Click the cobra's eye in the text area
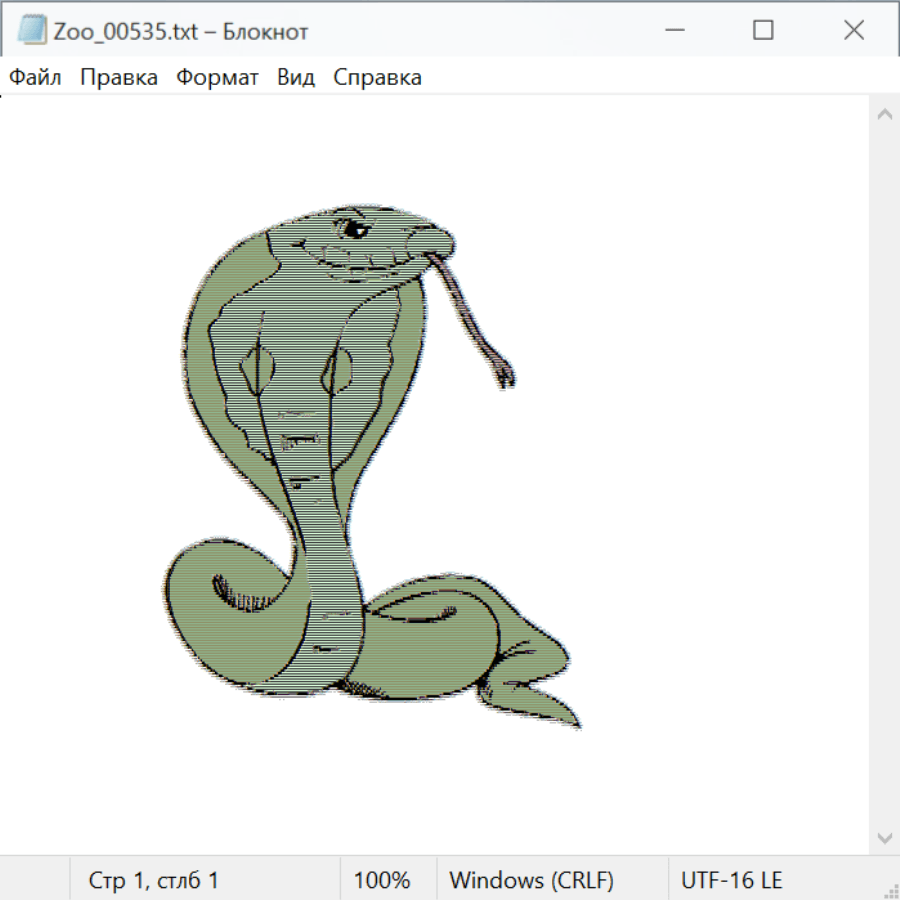 (354, 231)
